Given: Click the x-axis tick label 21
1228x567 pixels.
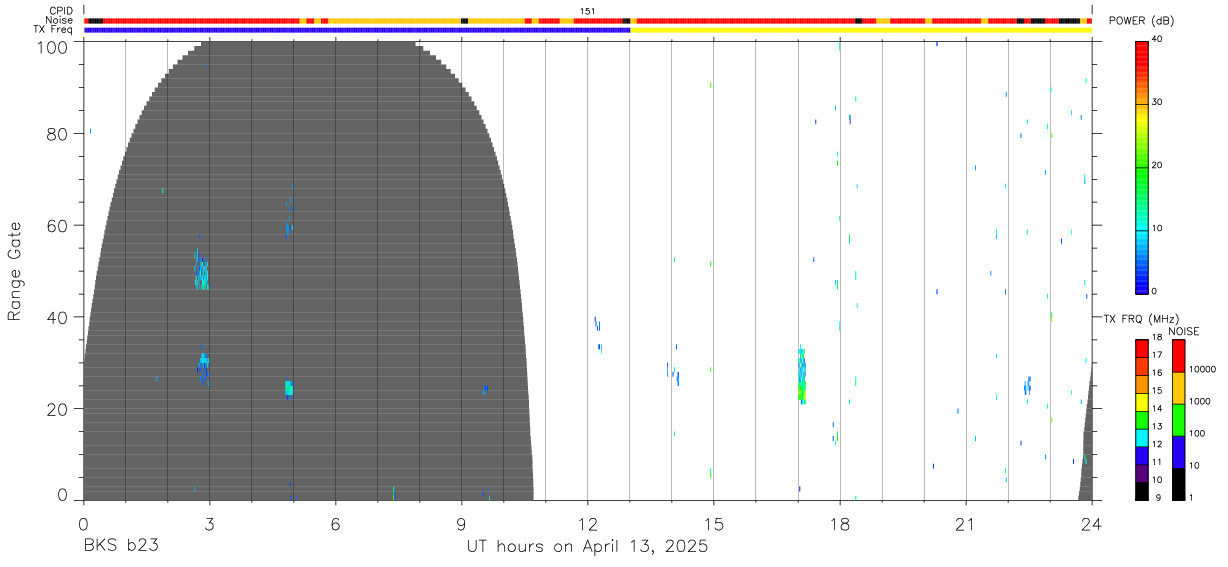Looking at the screenshot, I should point(965,524).
